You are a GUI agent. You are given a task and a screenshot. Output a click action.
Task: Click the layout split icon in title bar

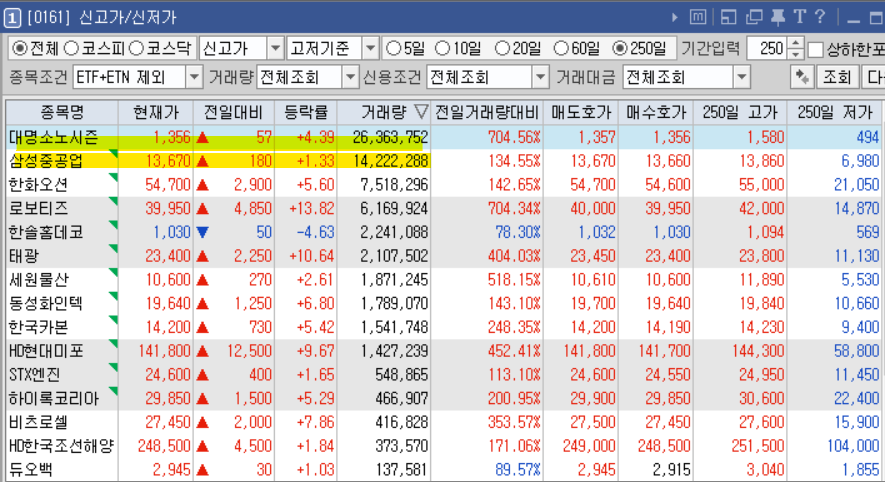[729, 17]
